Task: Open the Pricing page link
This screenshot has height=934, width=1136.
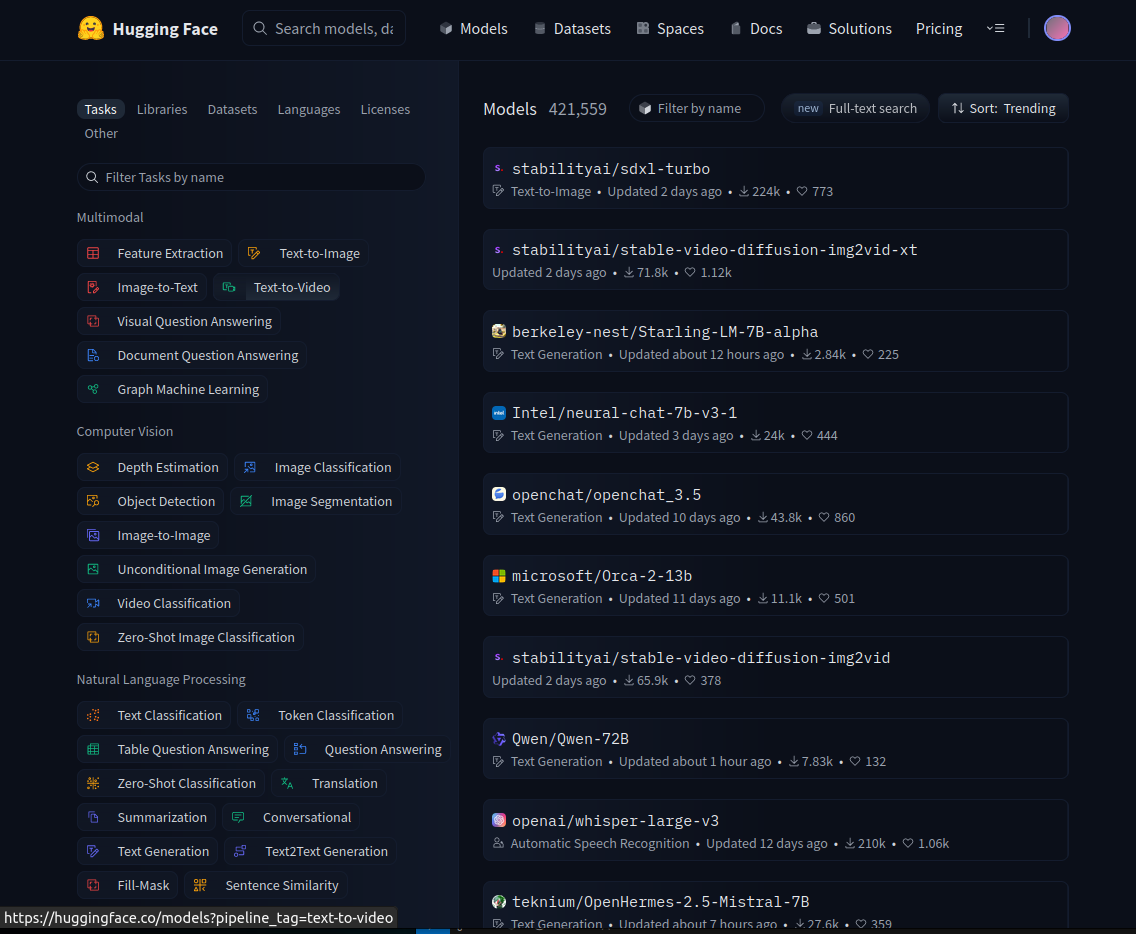Action: (x=939, y=28)
